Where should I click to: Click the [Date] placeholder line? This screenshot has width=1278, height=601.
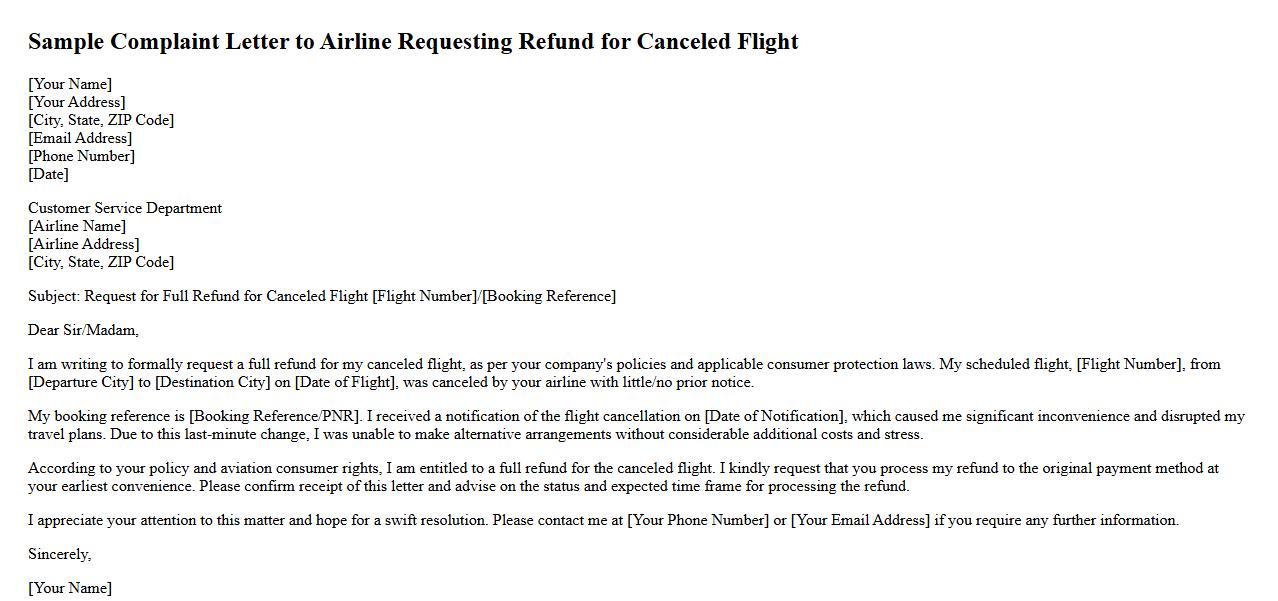48,174
